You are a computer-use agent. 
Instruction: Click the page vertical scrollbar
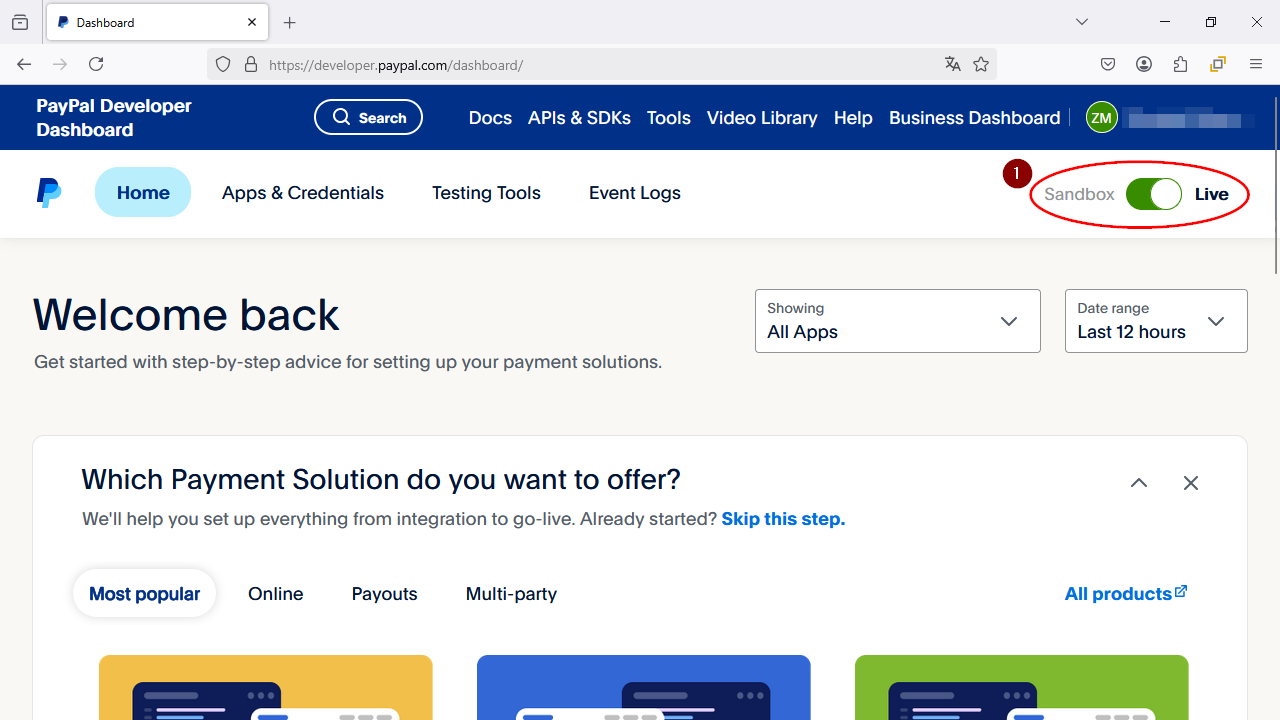[1275, 185]
